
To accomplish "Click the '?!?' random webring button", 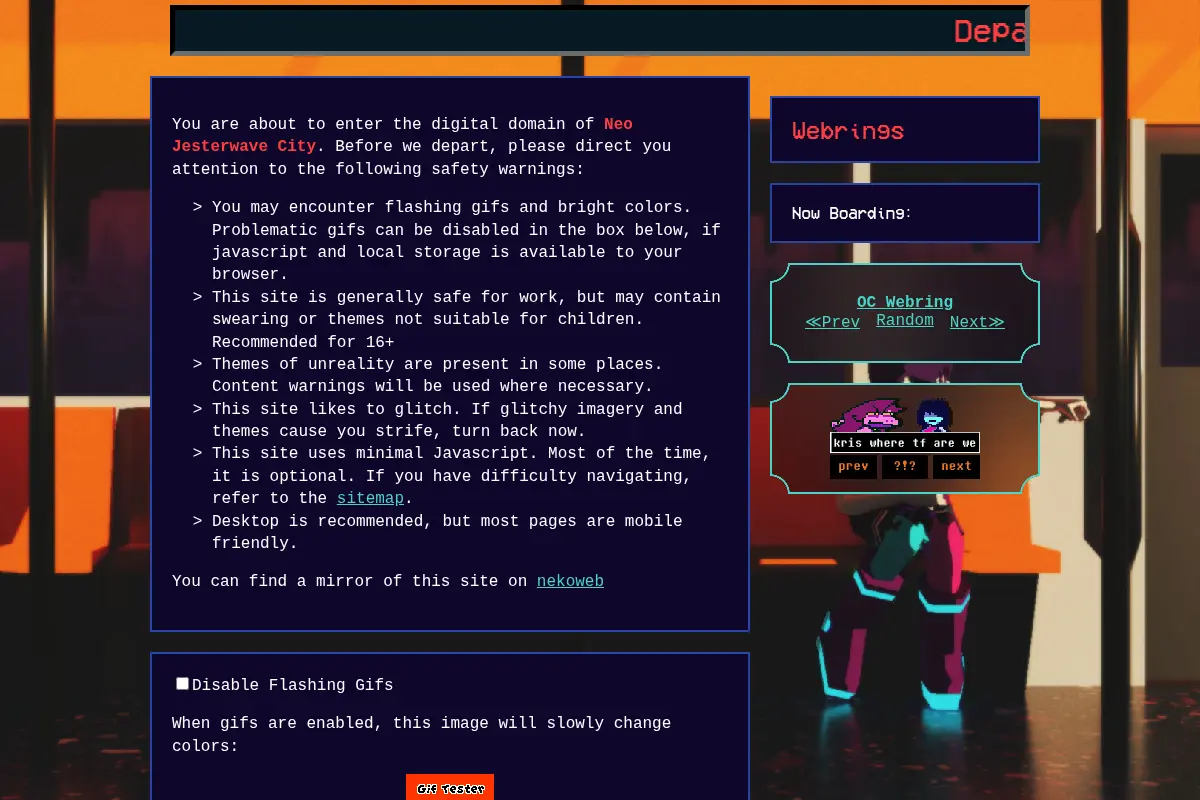I will point(905,466).
